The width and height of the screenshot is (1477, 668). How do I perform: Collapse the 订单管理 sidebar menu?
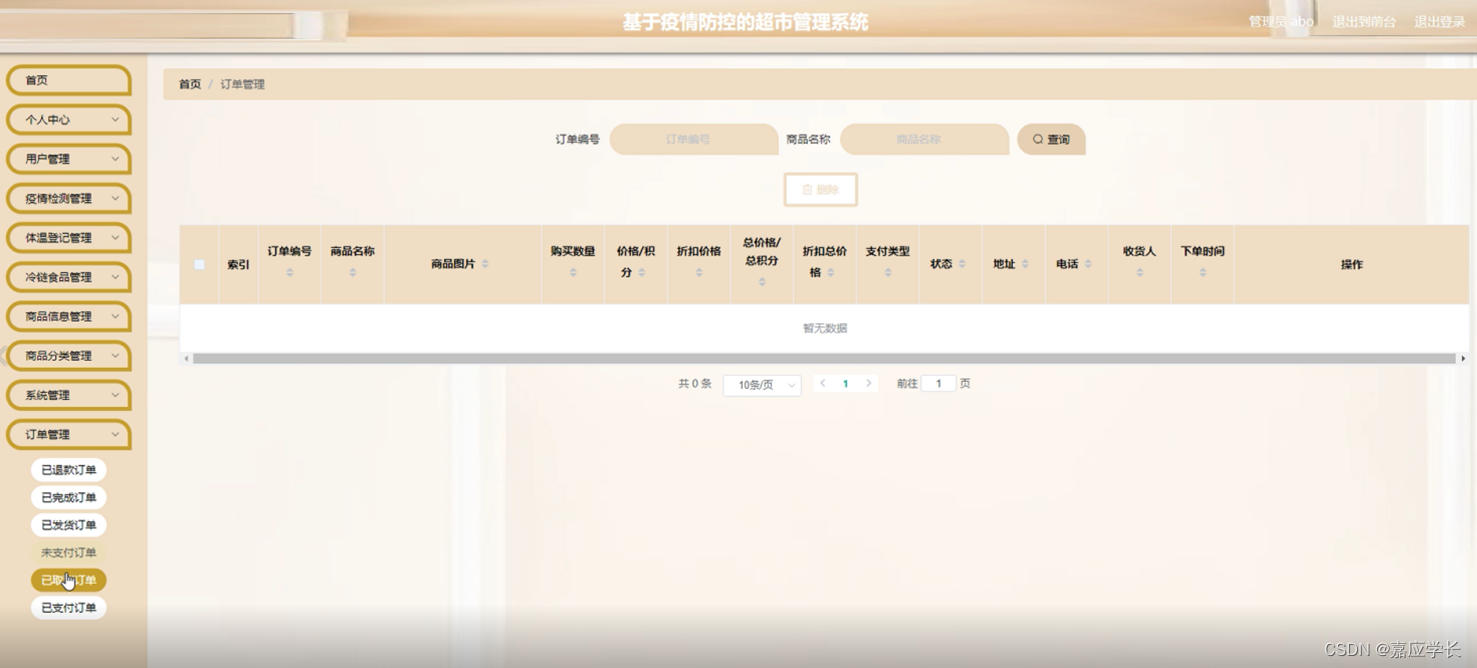(x=69, y=435)
